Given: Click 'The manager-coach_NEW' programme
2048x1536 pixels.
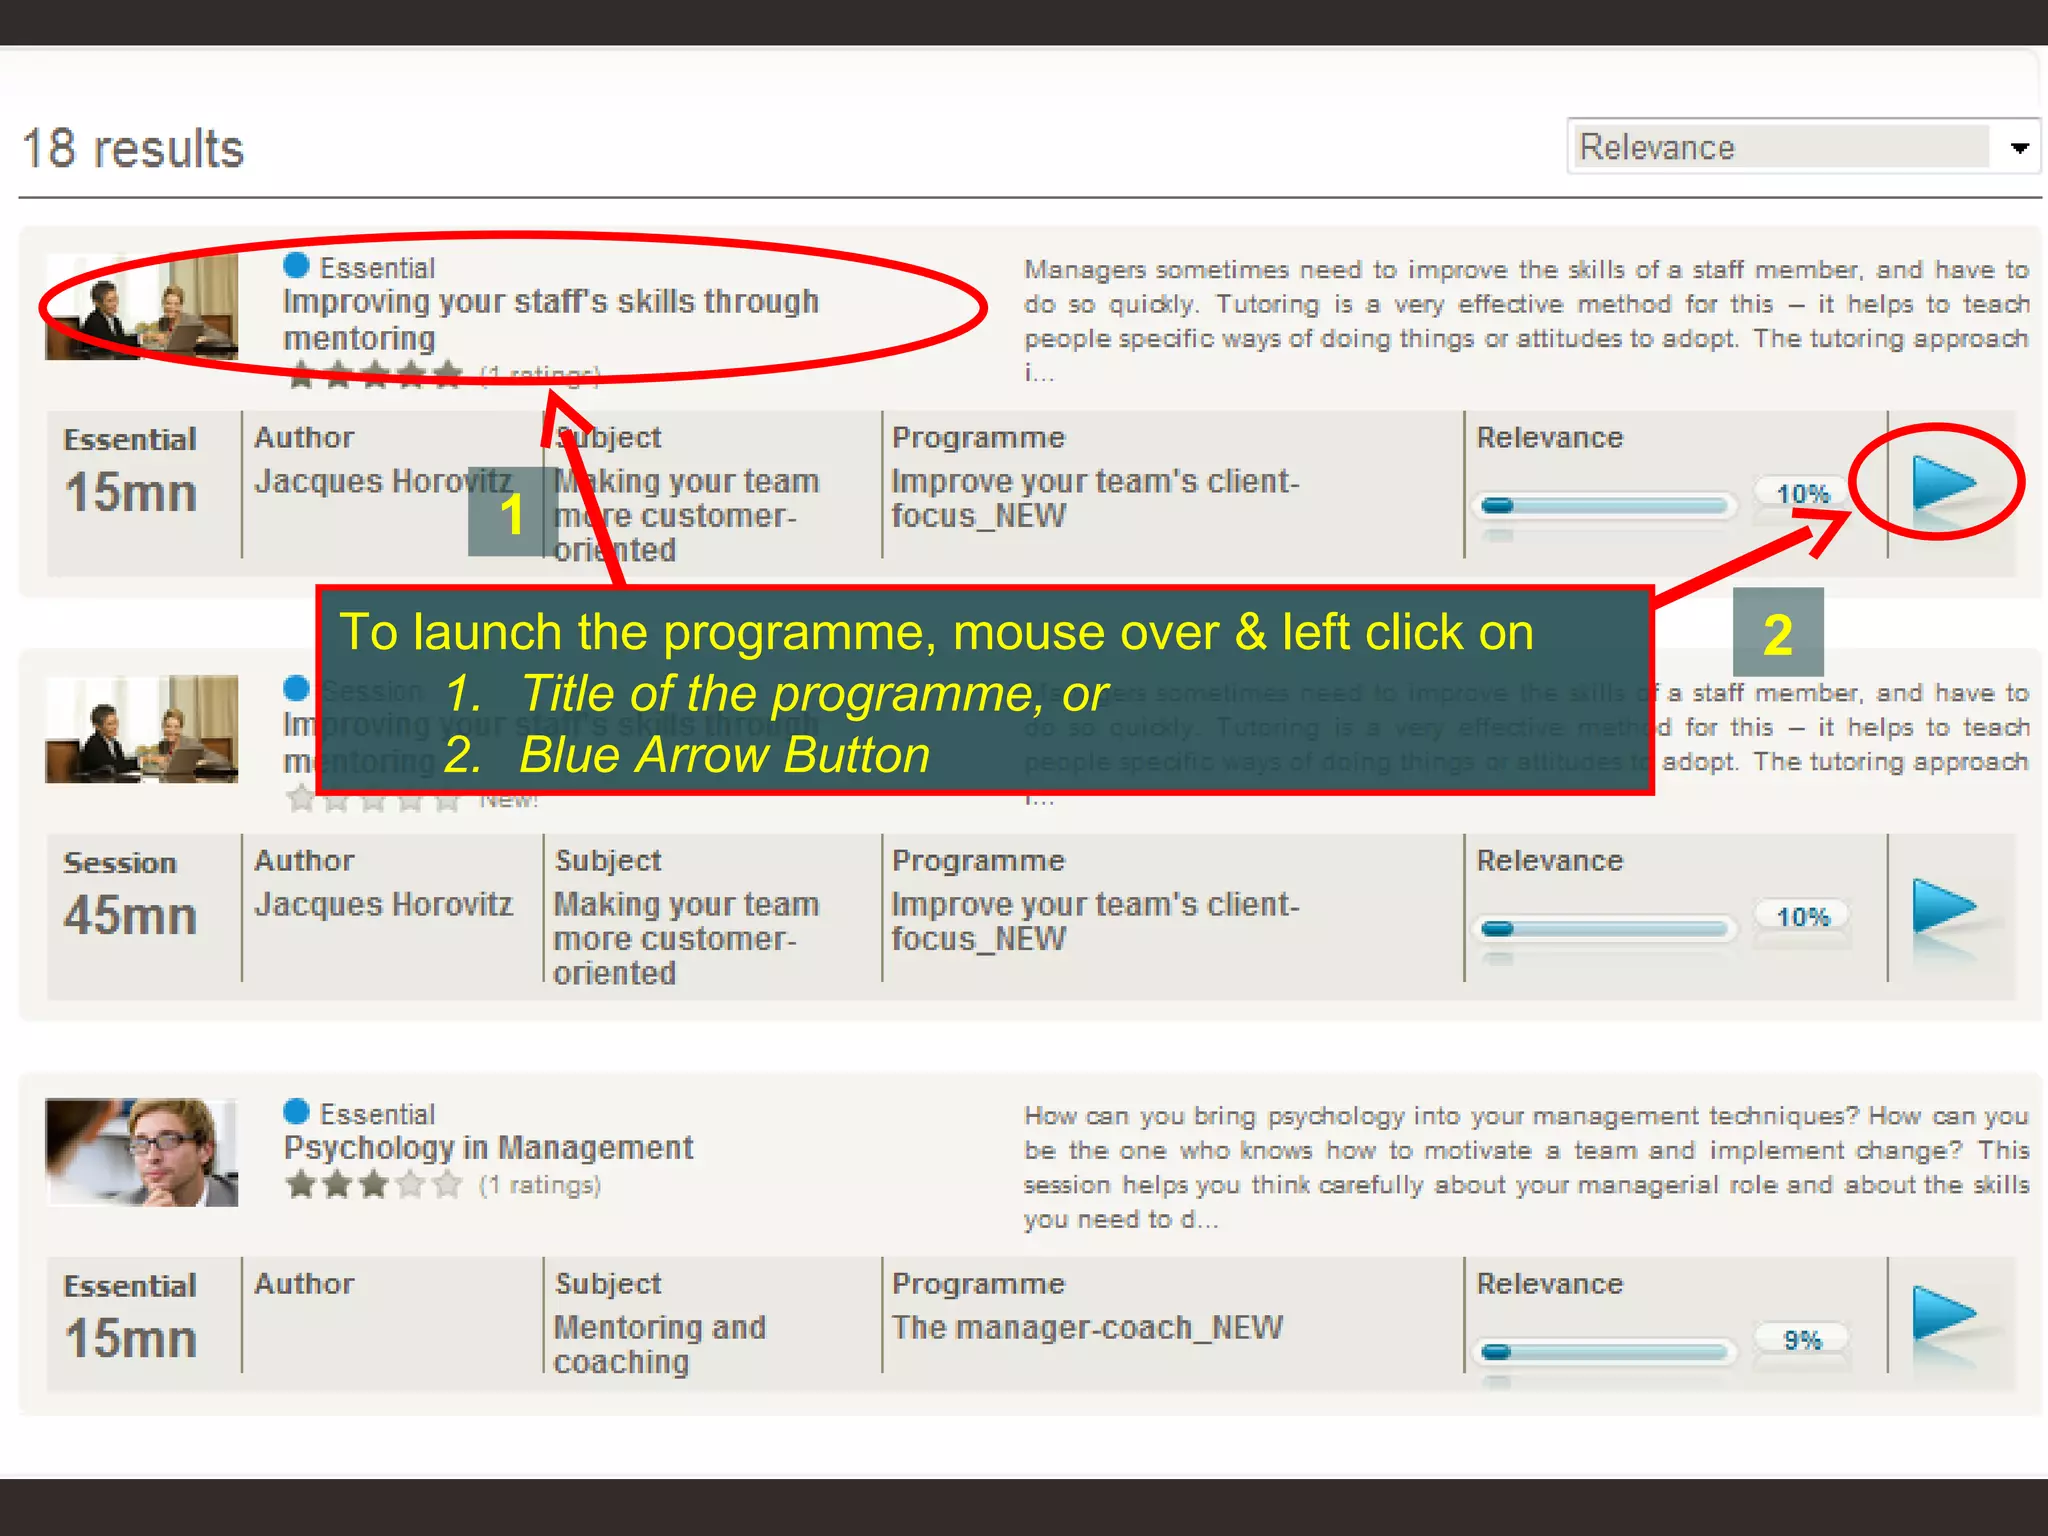Looking at the screenshot, I should click(x=1087, y=1327).
